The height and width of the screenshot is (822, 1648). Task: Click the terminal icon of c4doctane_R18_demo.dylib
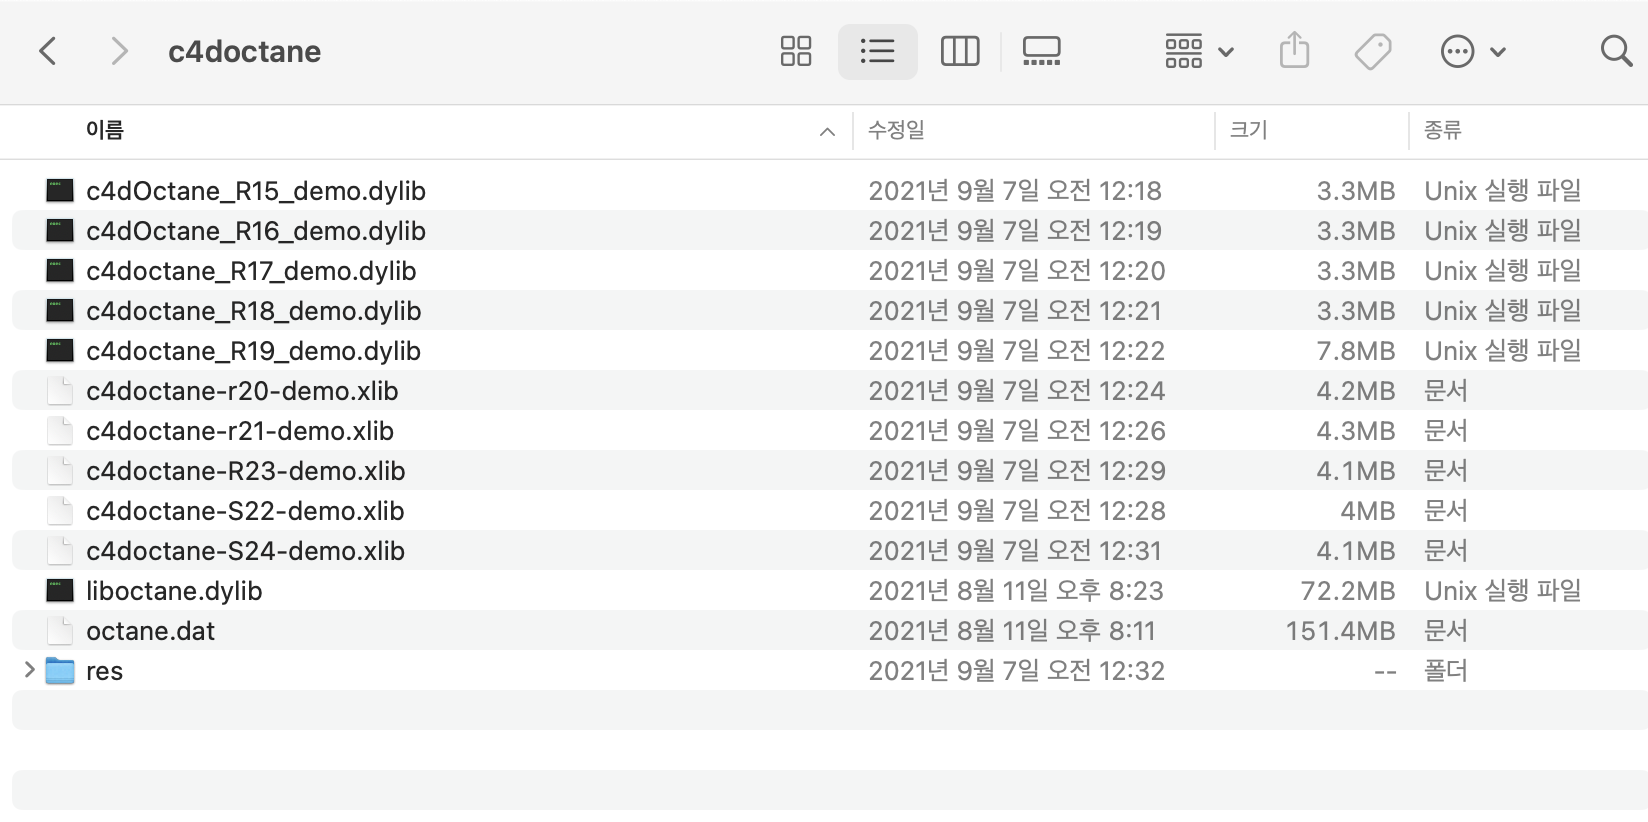60,310
